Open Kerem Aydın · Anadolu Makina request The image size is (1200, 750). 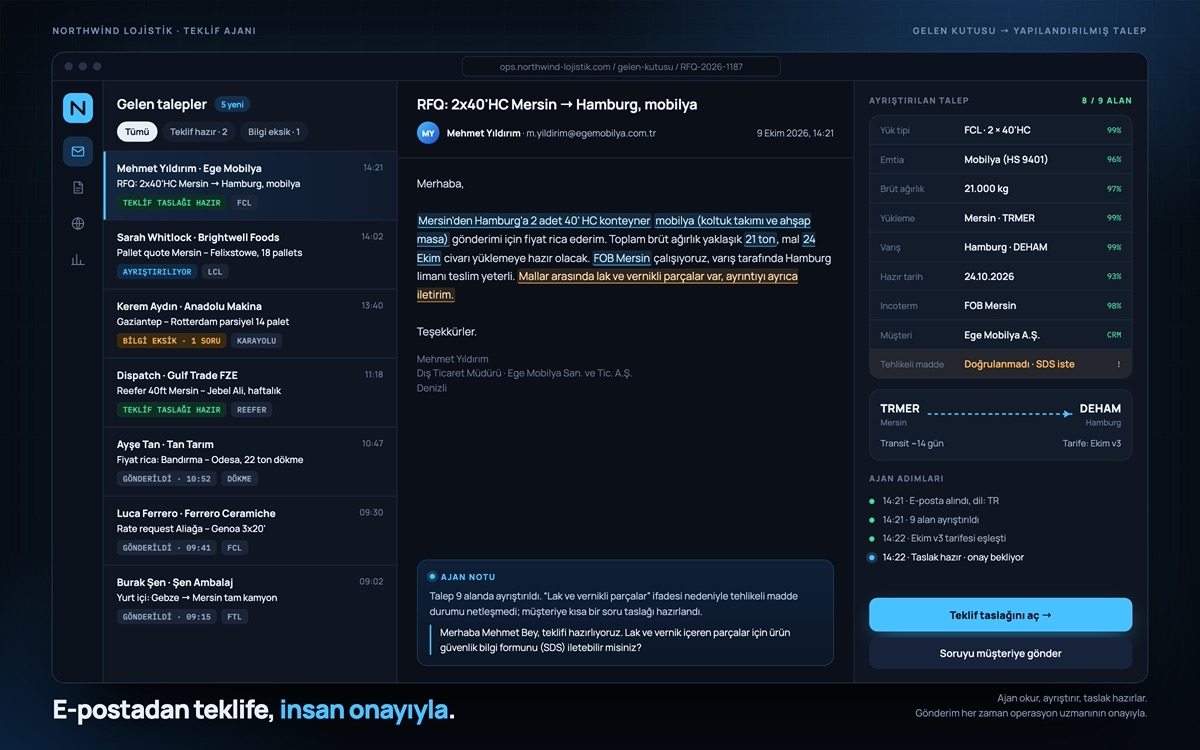250,324
